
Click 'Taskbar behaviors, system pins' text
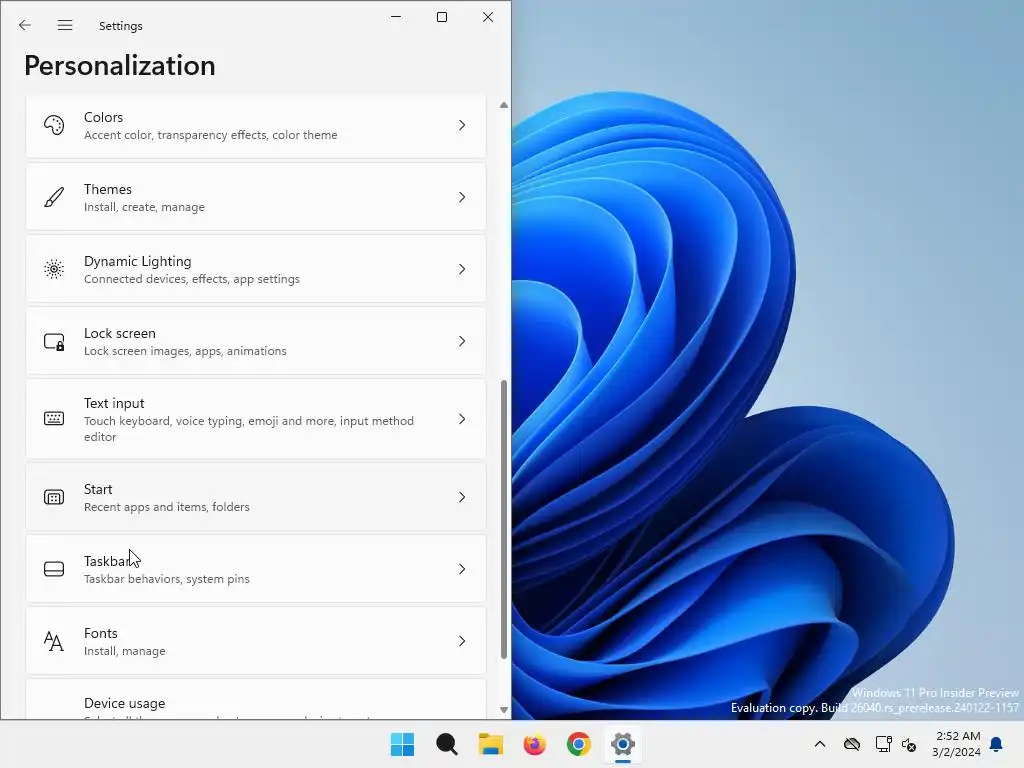tap(167, 579)
